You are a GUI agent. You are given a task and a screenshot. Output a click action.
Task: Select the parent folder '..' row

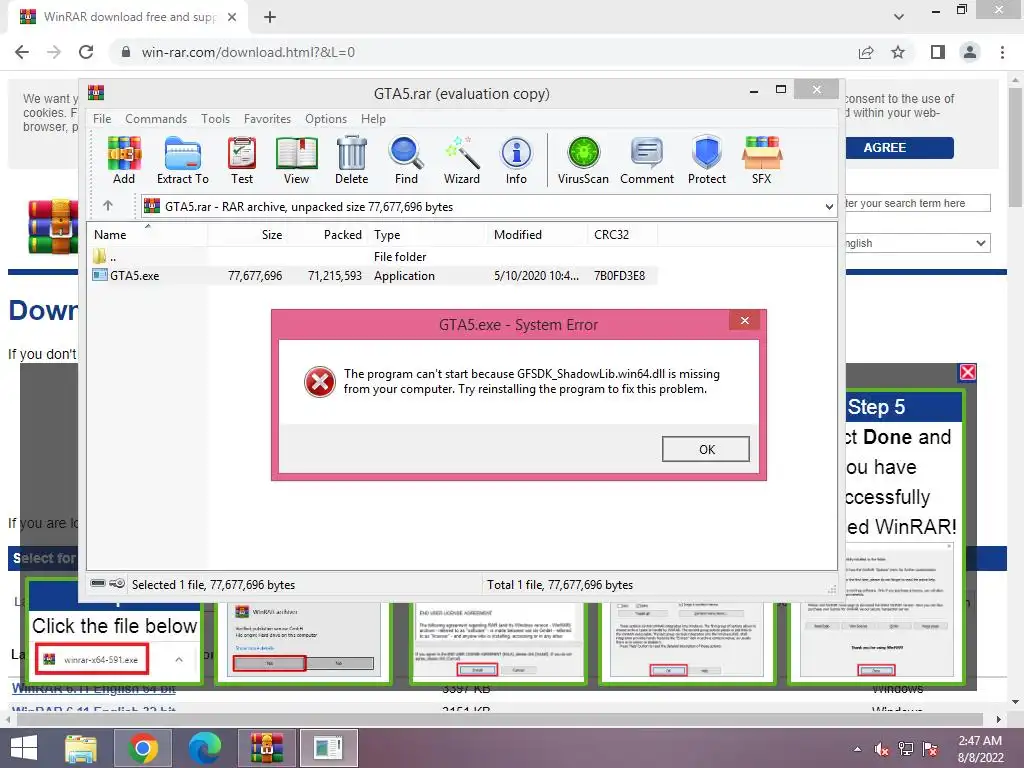[x=373, y=257]
